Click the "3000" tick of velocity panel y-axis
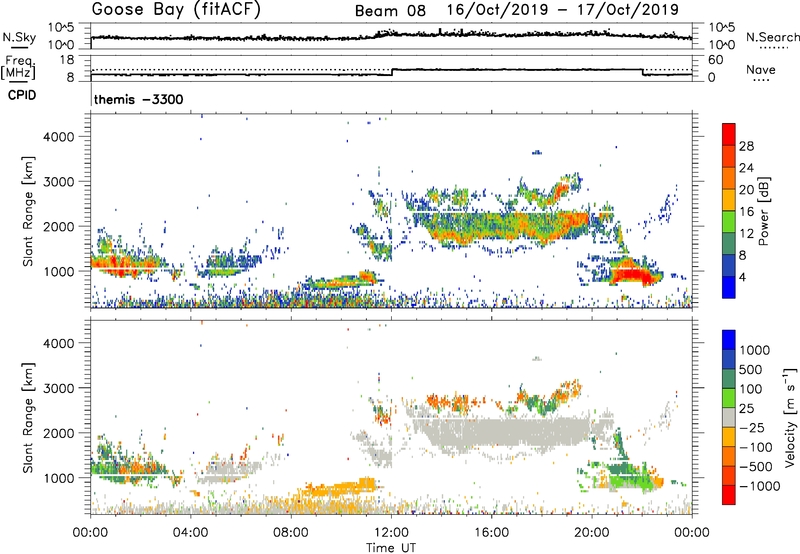 (58, 388)
